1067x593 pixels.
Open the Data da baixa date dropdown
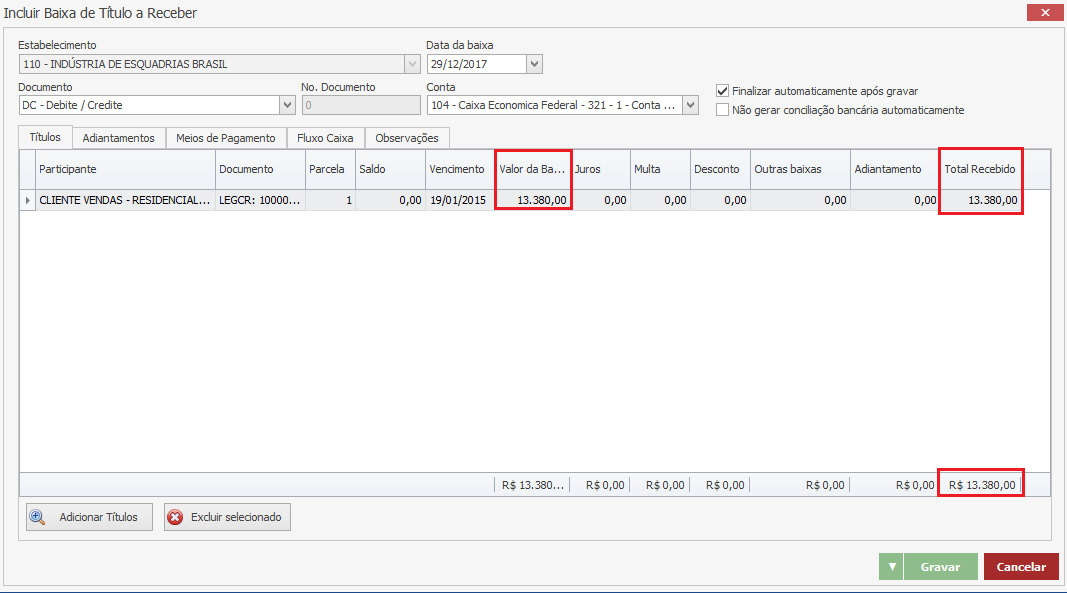click(534, 64)
